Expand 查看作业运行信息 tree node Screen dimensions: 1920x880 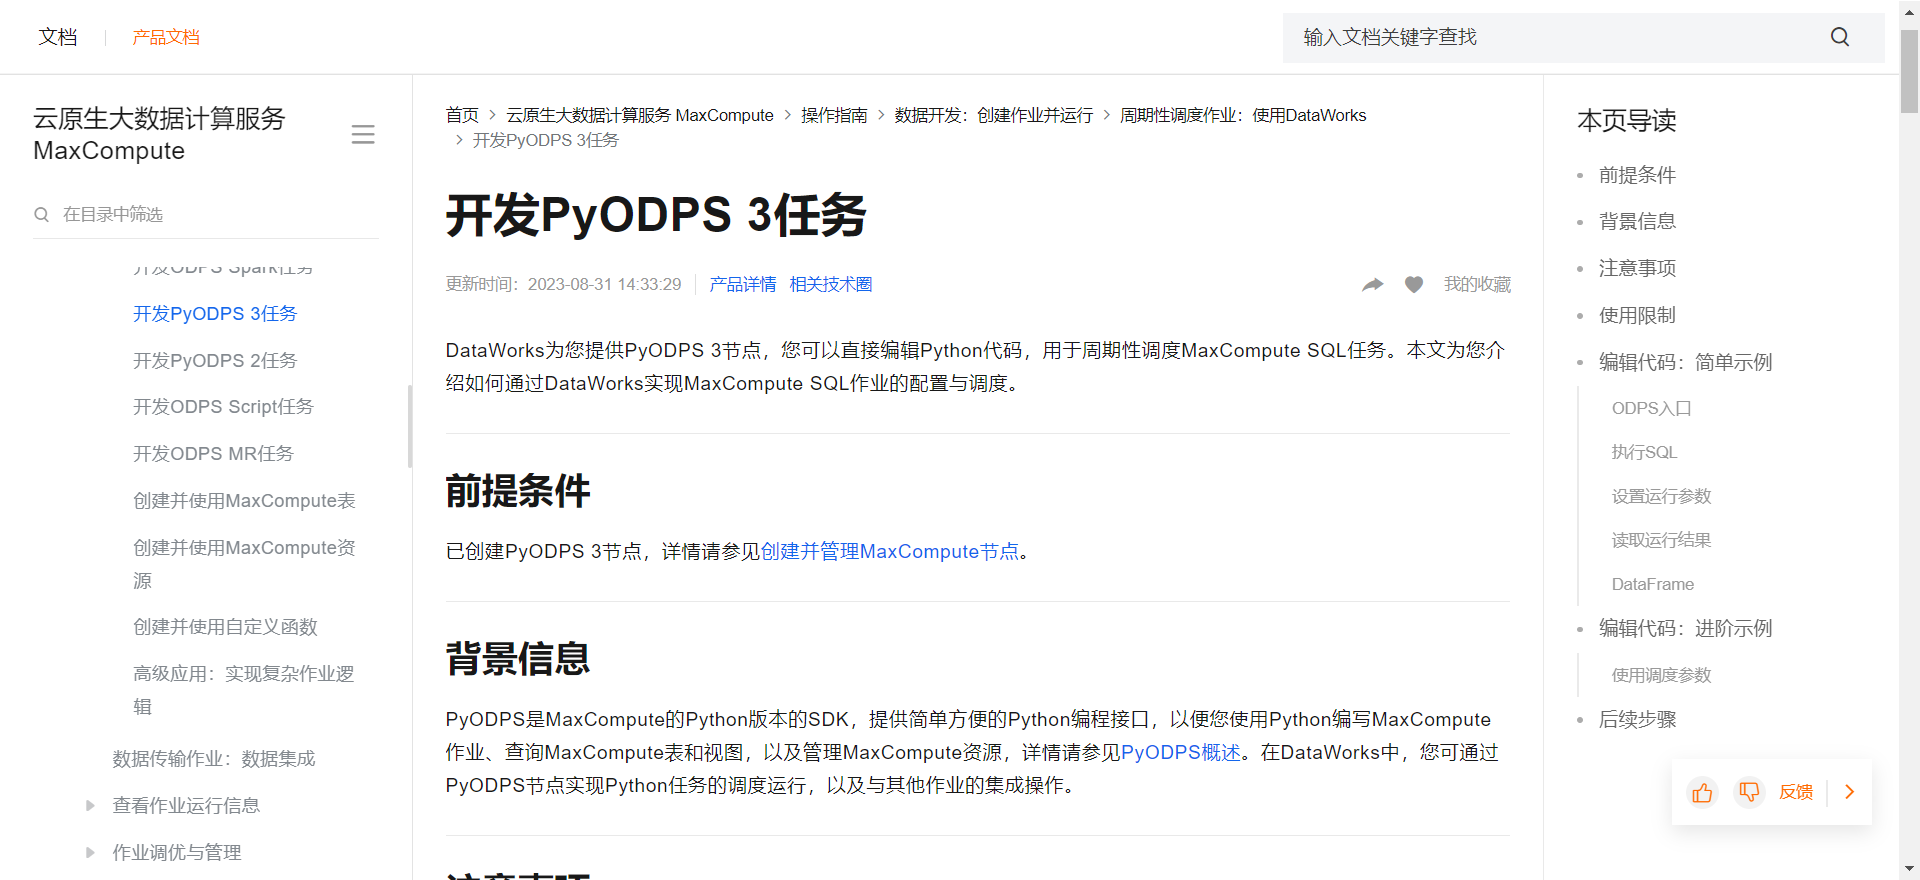click(x=90, y=806)
